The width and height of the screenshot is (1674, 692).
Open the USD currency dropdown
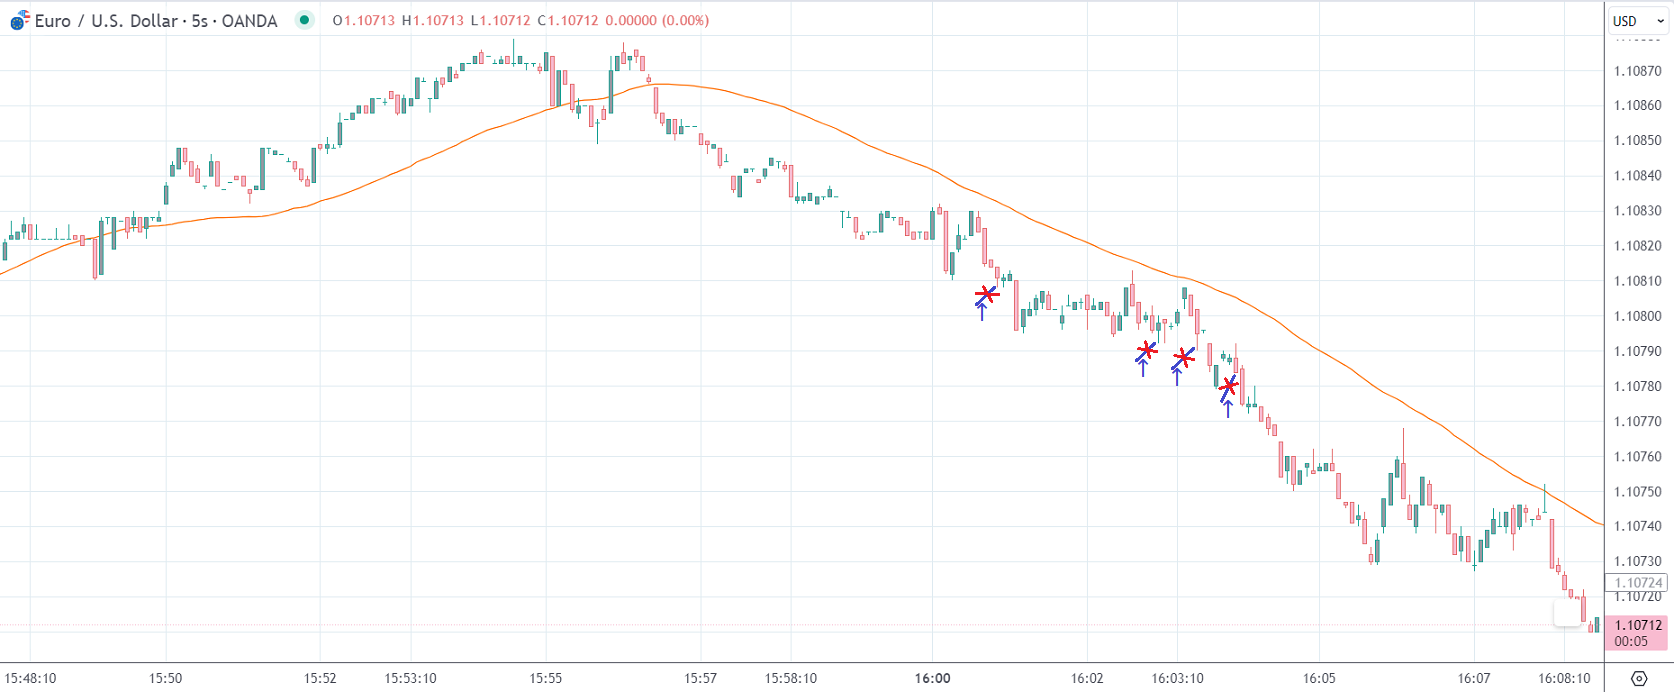(x=1637, y=21)
